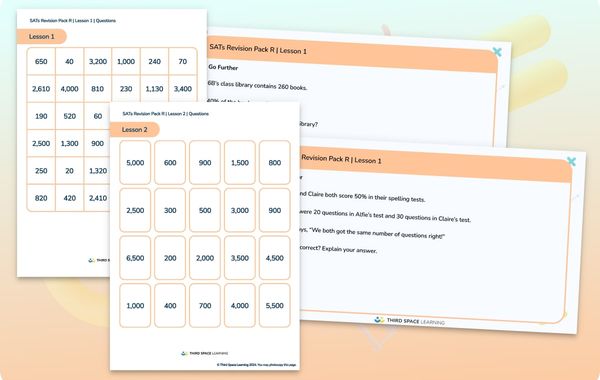Click the 5,000 card in Lesson 2
This screenshot has height=380, width=600.
point(135,163)
